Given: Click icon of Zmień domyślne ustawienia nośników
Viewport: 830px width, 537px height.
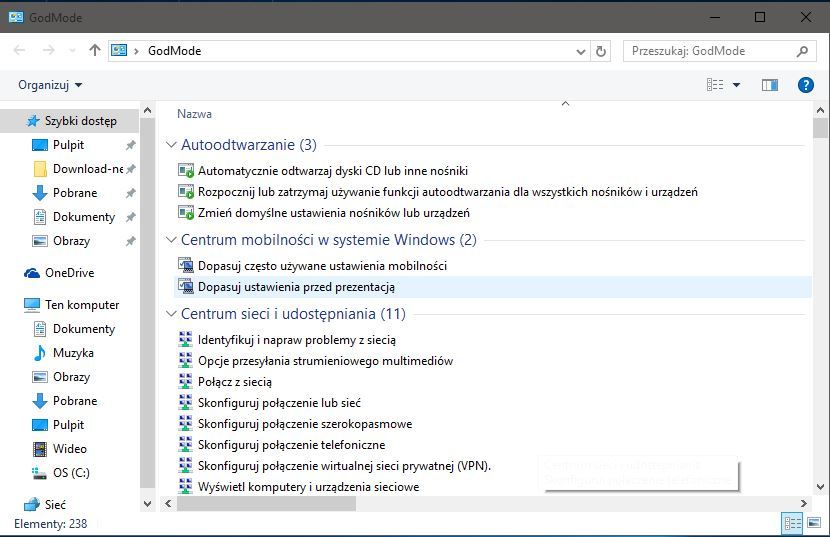Looking at the screenshot, I should (x=186, y=212).
